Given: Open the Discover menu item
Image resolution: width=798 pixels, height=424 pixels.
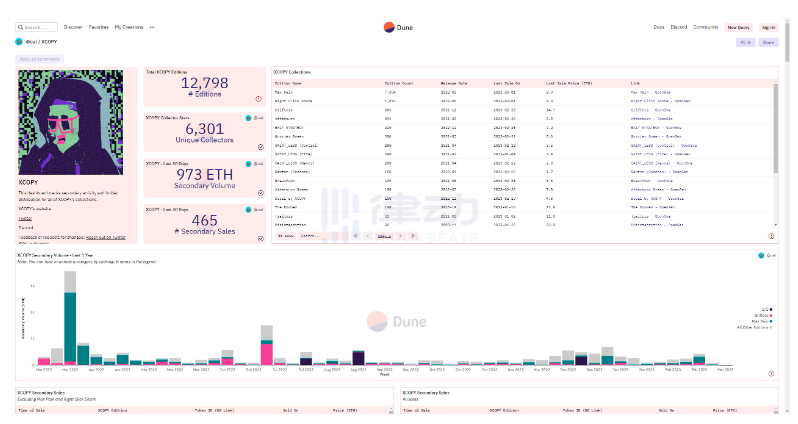Looking at the screenshot, I should click(73, 27).
